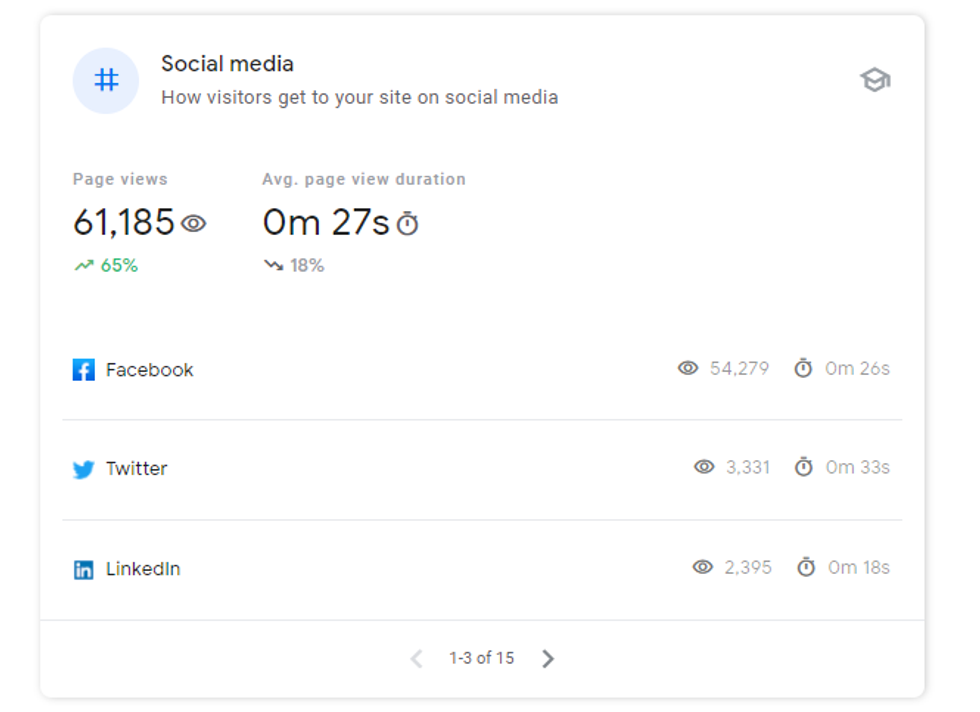980x712 pixels.
Task: Click the 18% duration decrease indicator
Action: 295,265
